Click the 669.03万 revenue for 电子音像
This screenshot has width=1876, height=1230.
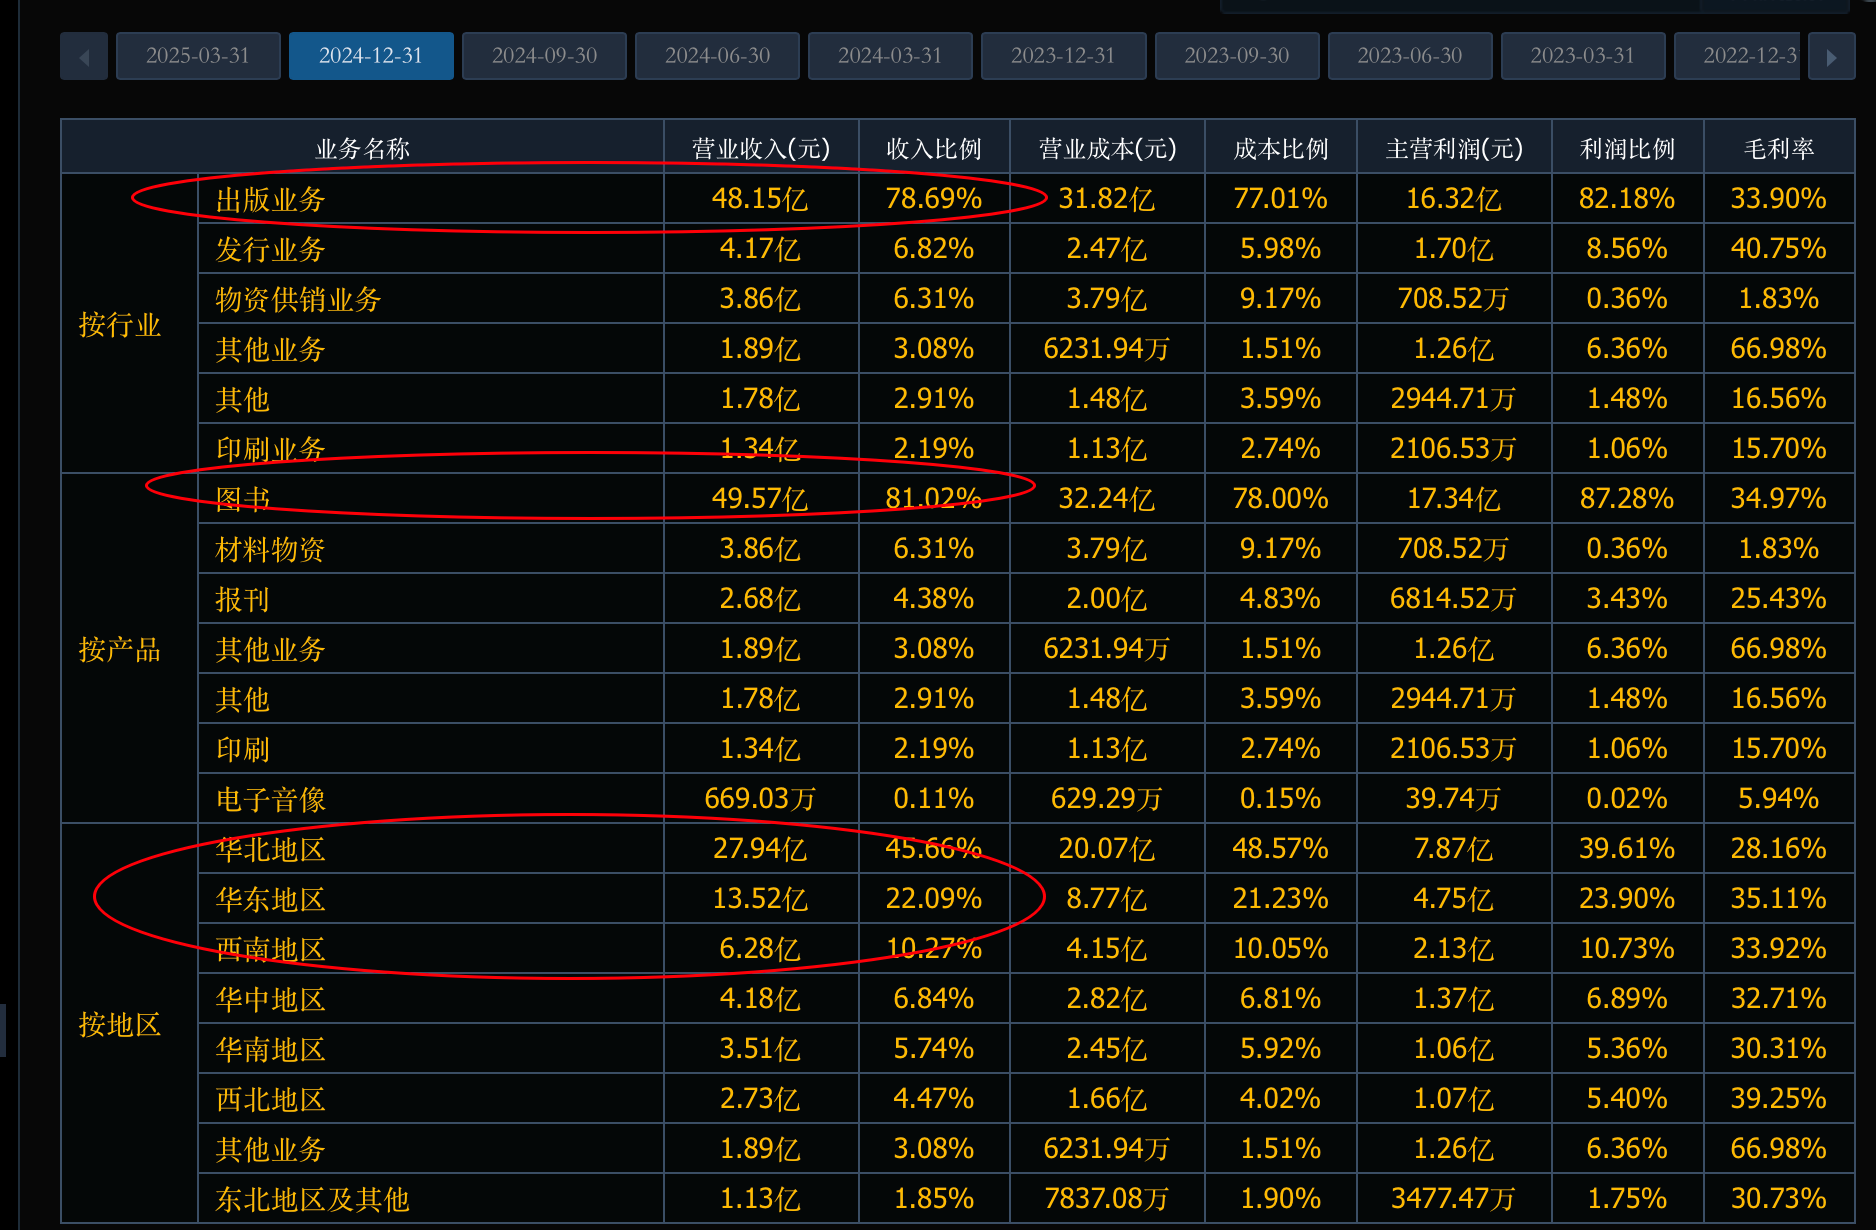pyautogui.click(x=760, y=798)
